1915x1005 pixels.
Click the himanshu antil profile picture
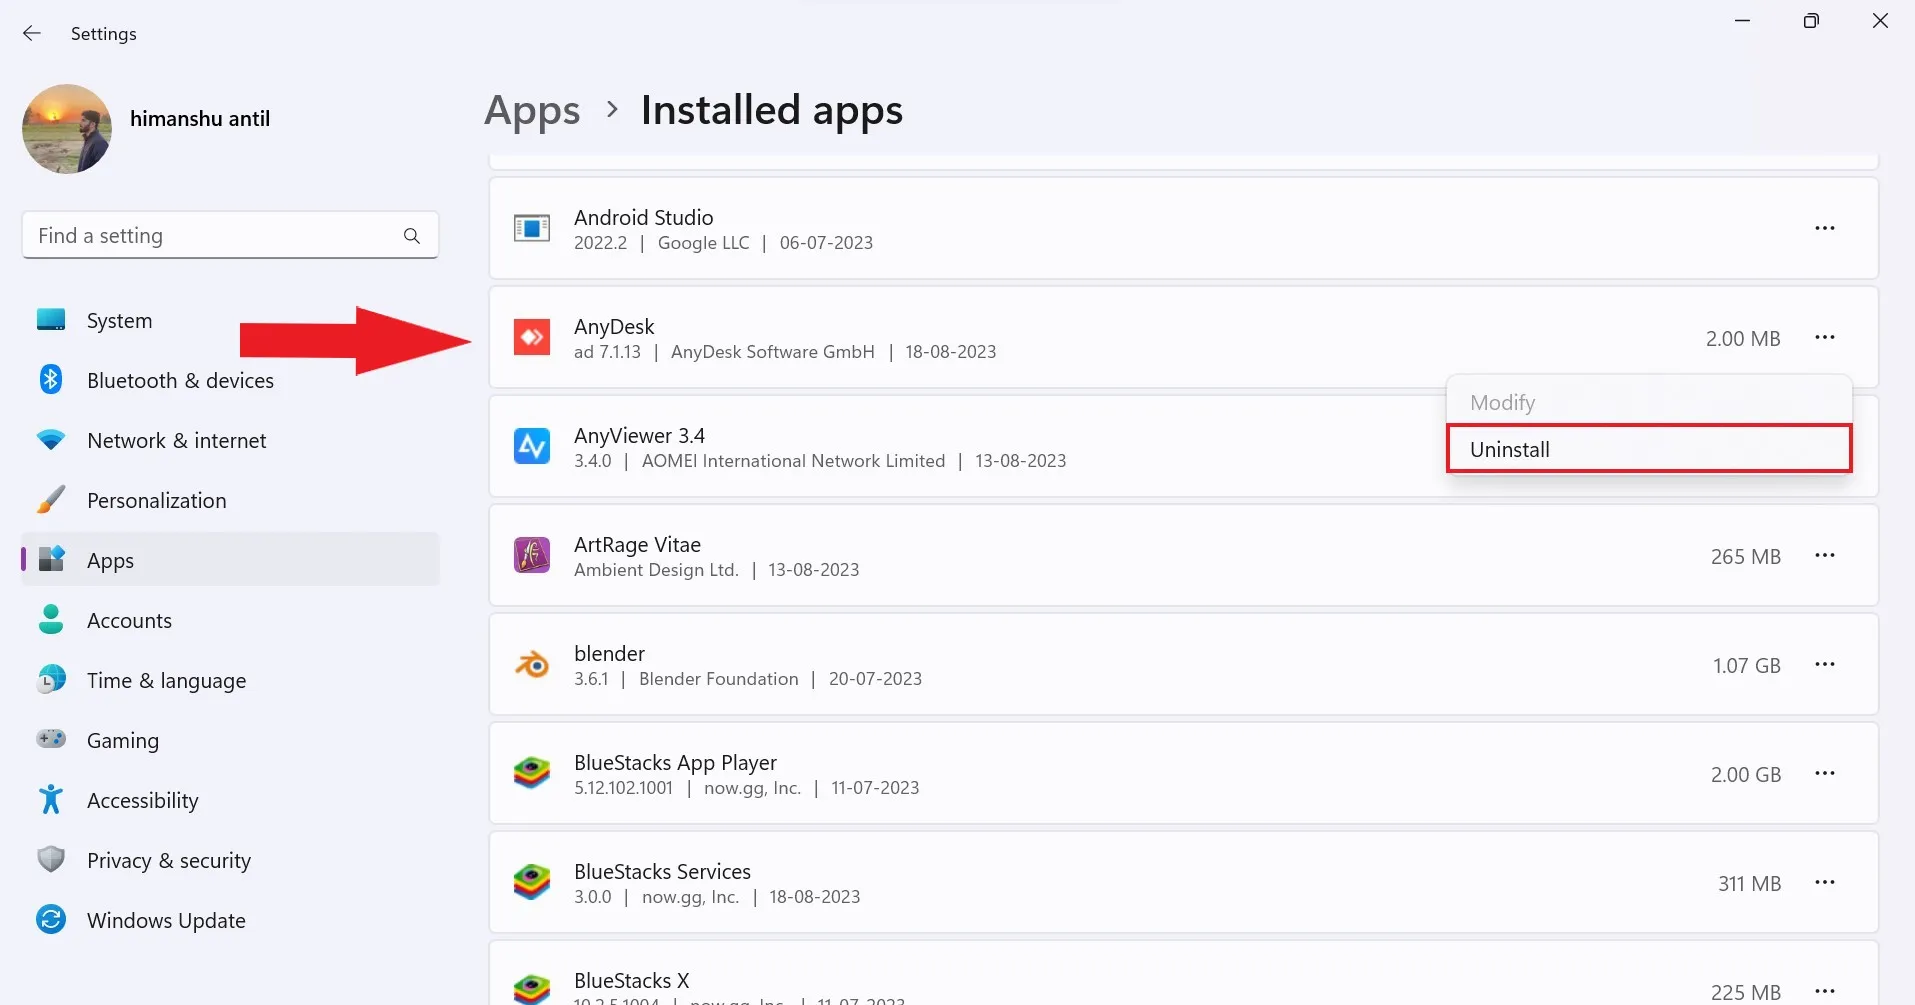click(66, 128)
